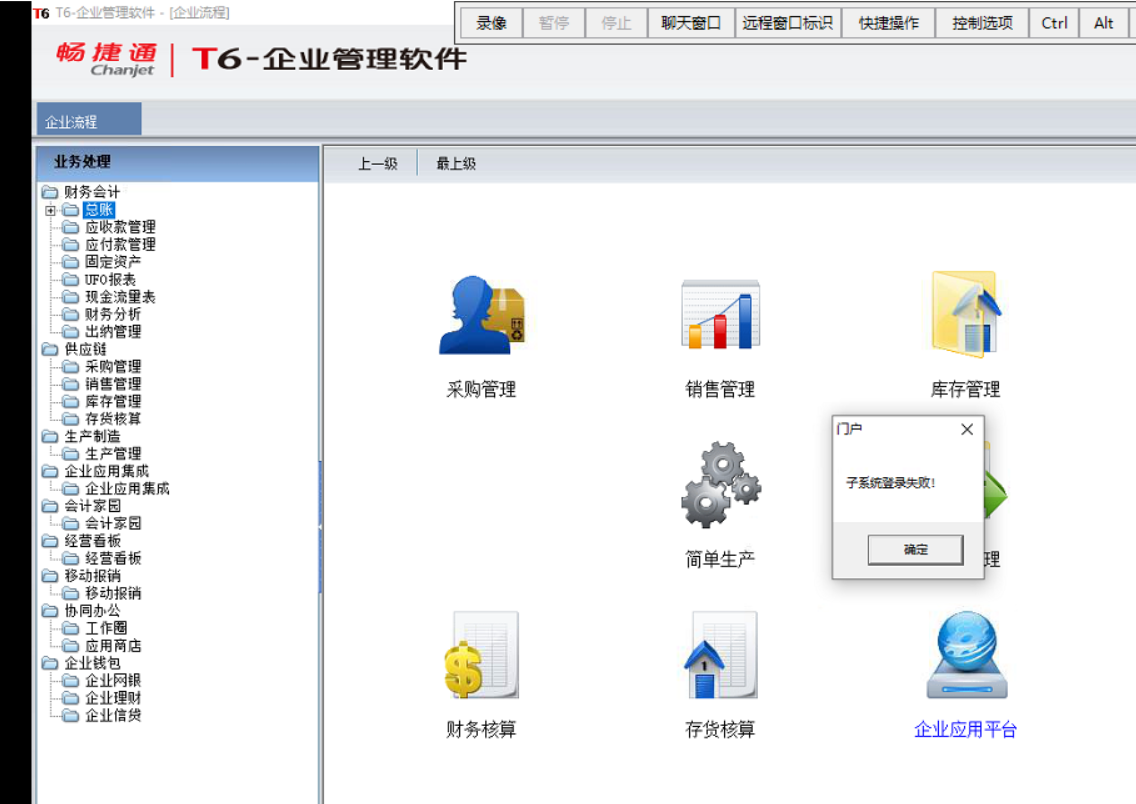
Task: Click the 畅捷通 Chanjet logo
Action: pos(106,59)
